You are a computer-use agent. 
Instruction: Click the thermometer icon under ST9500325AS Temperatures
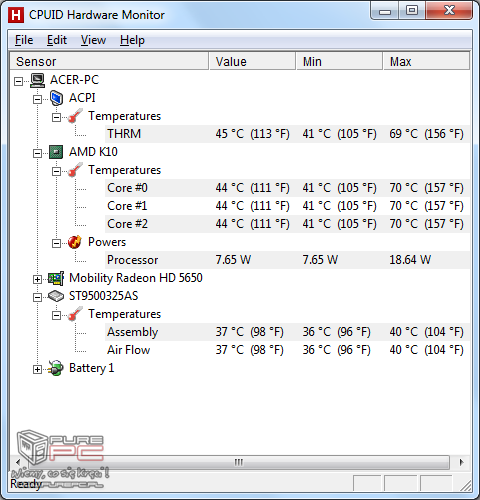point(75,314)
